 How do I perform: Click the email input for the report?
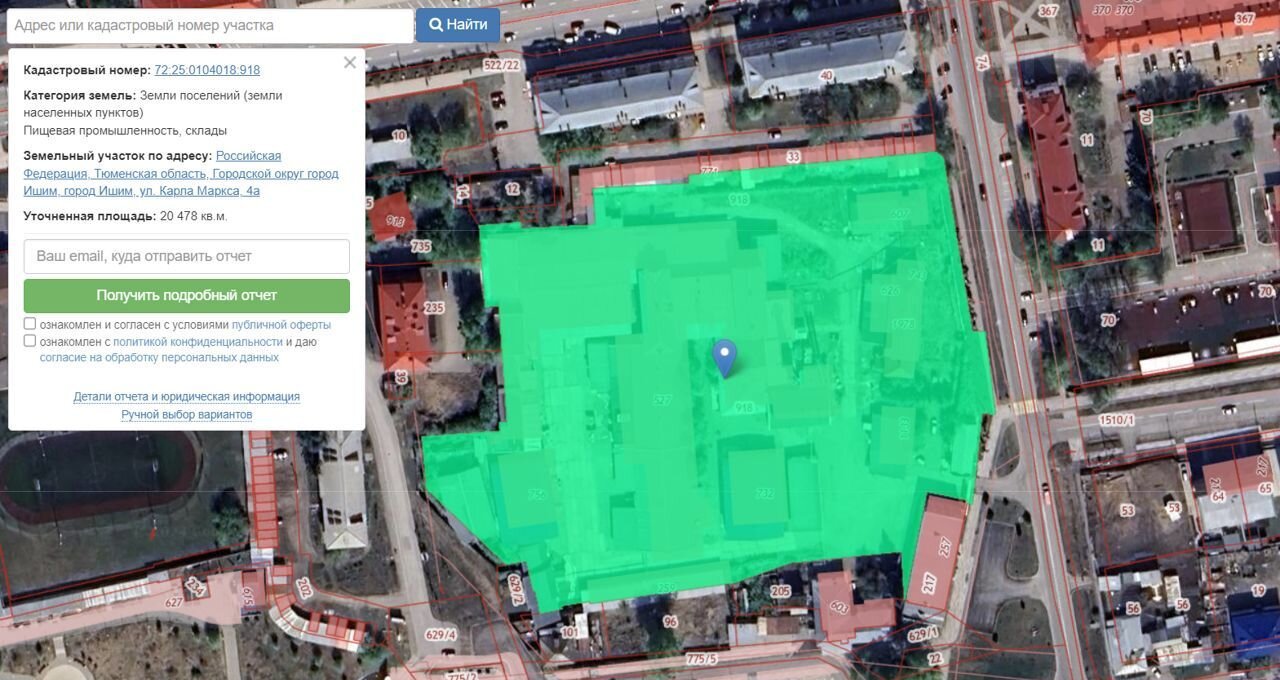pos(187,256)
